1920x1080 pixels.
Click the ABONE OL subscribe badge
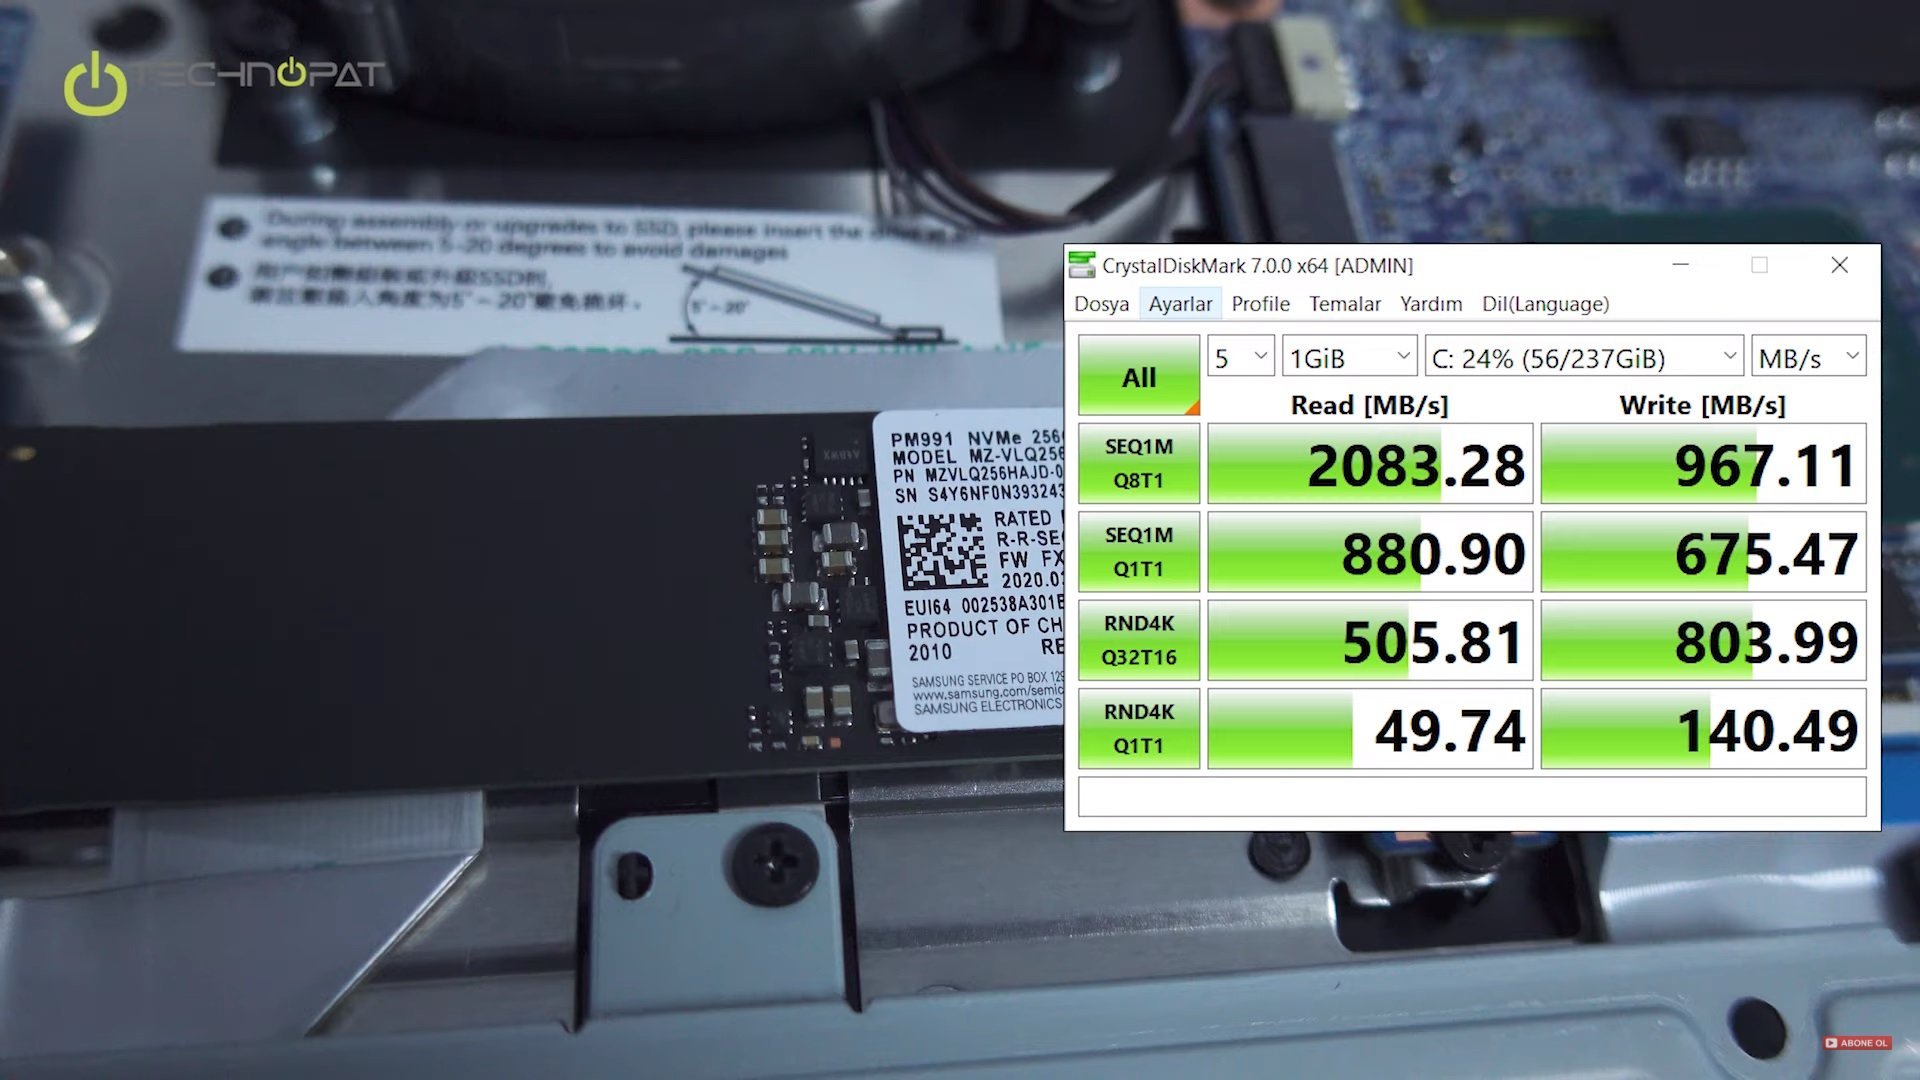point(1856,1043)
